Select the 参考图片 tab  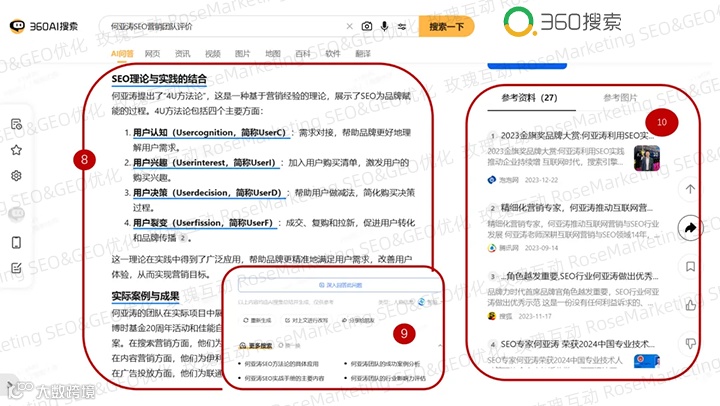[x=620, y=98]
